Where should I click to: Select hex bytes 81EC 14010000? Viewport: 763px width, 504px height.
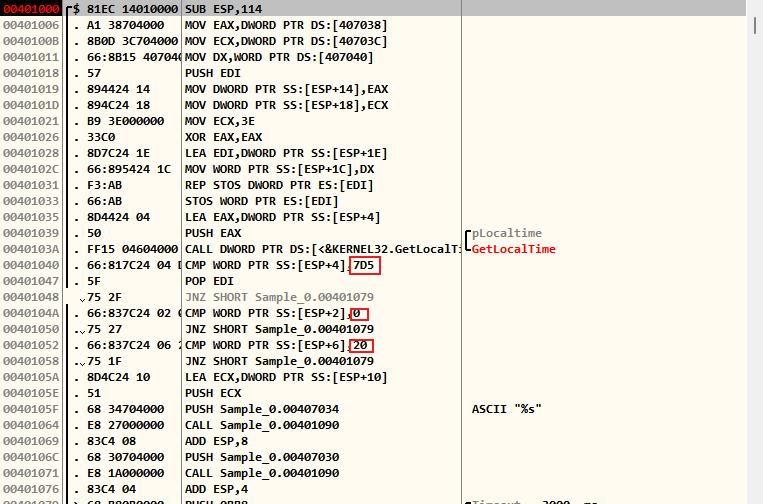click(132, 9)
